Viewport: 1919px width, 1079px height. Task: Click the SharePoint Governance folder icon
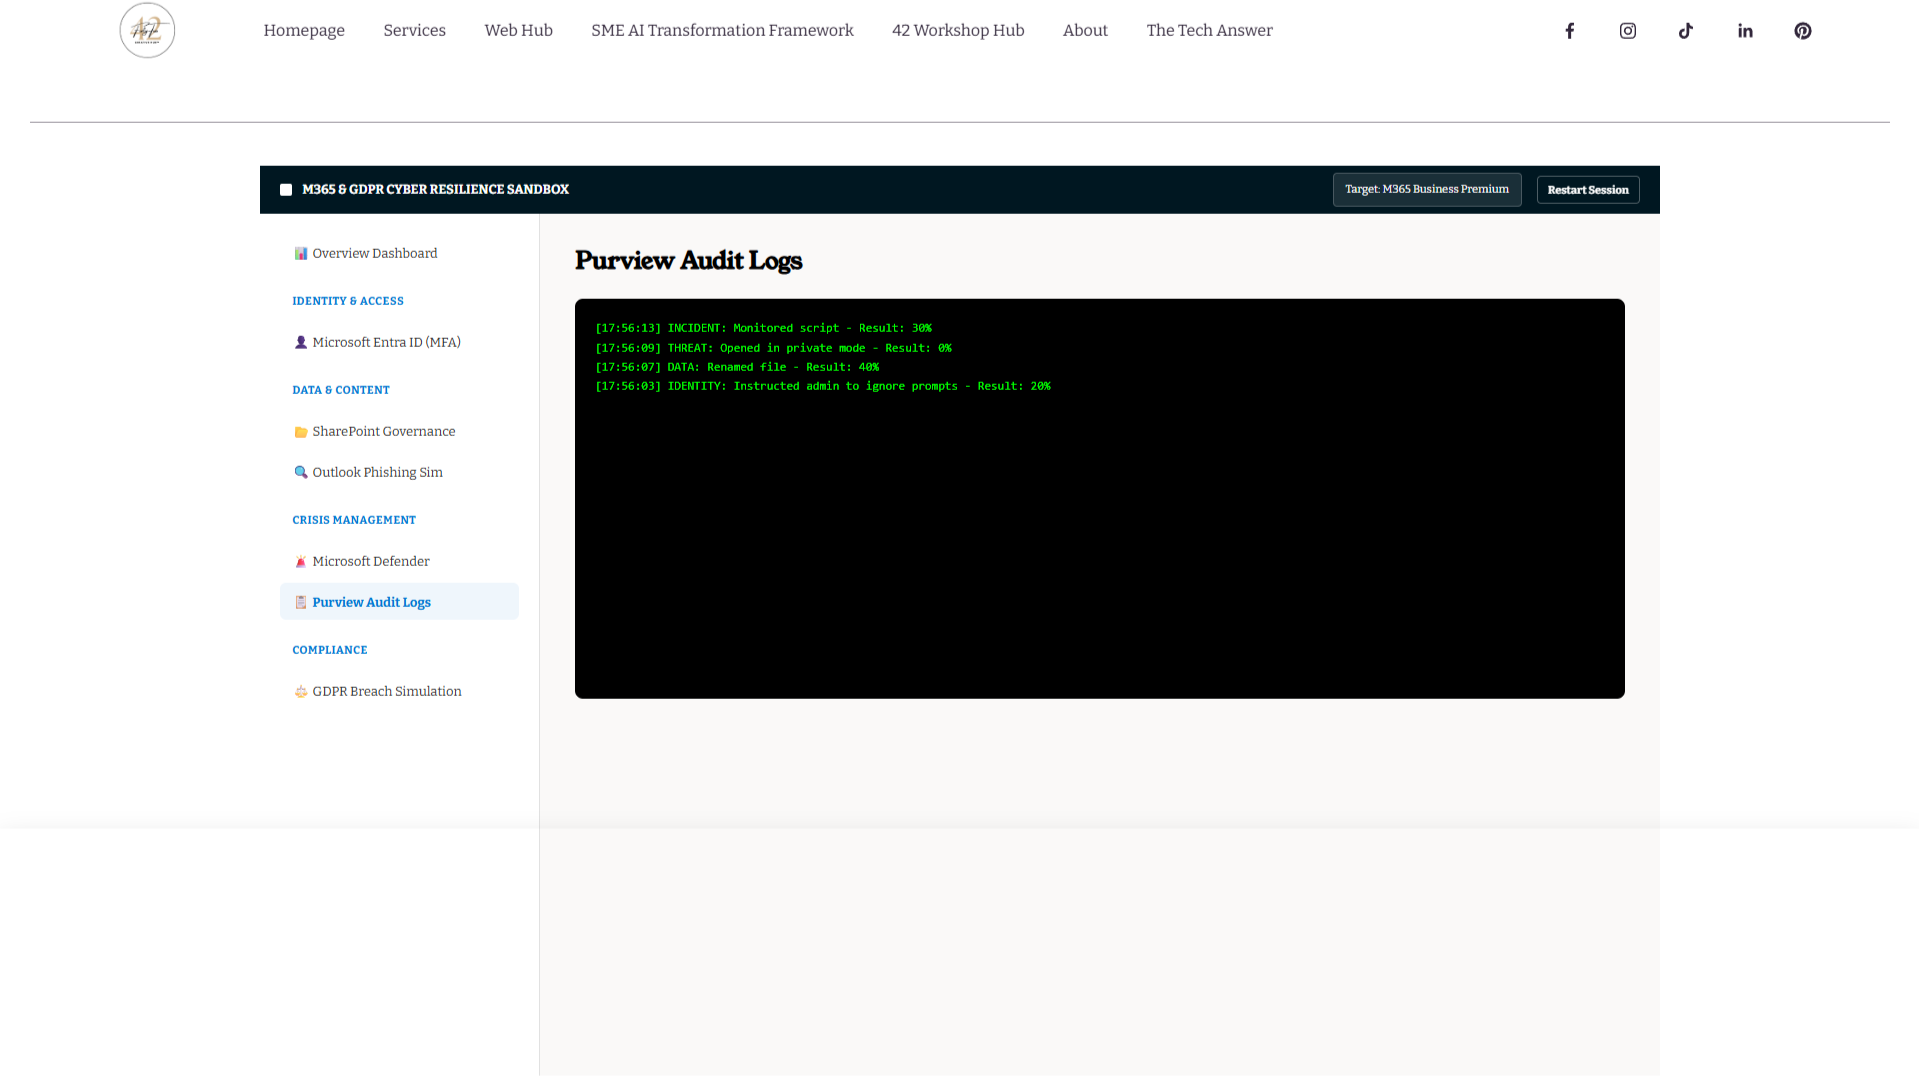coord(300,432)
